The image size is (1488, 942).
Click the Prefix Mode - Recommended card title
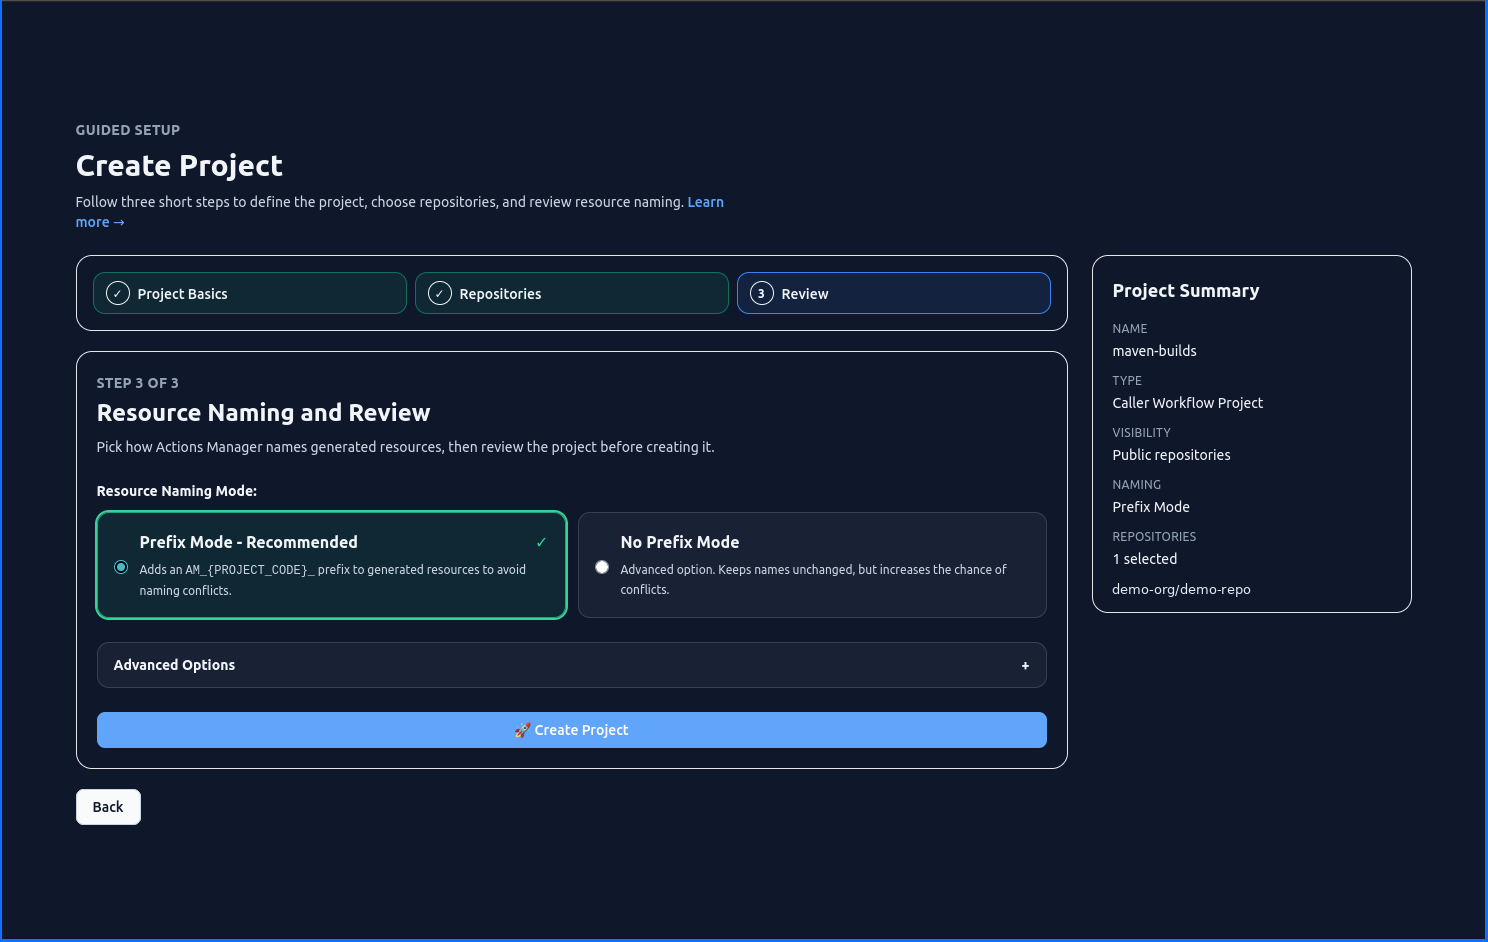(x=249, y=542)
